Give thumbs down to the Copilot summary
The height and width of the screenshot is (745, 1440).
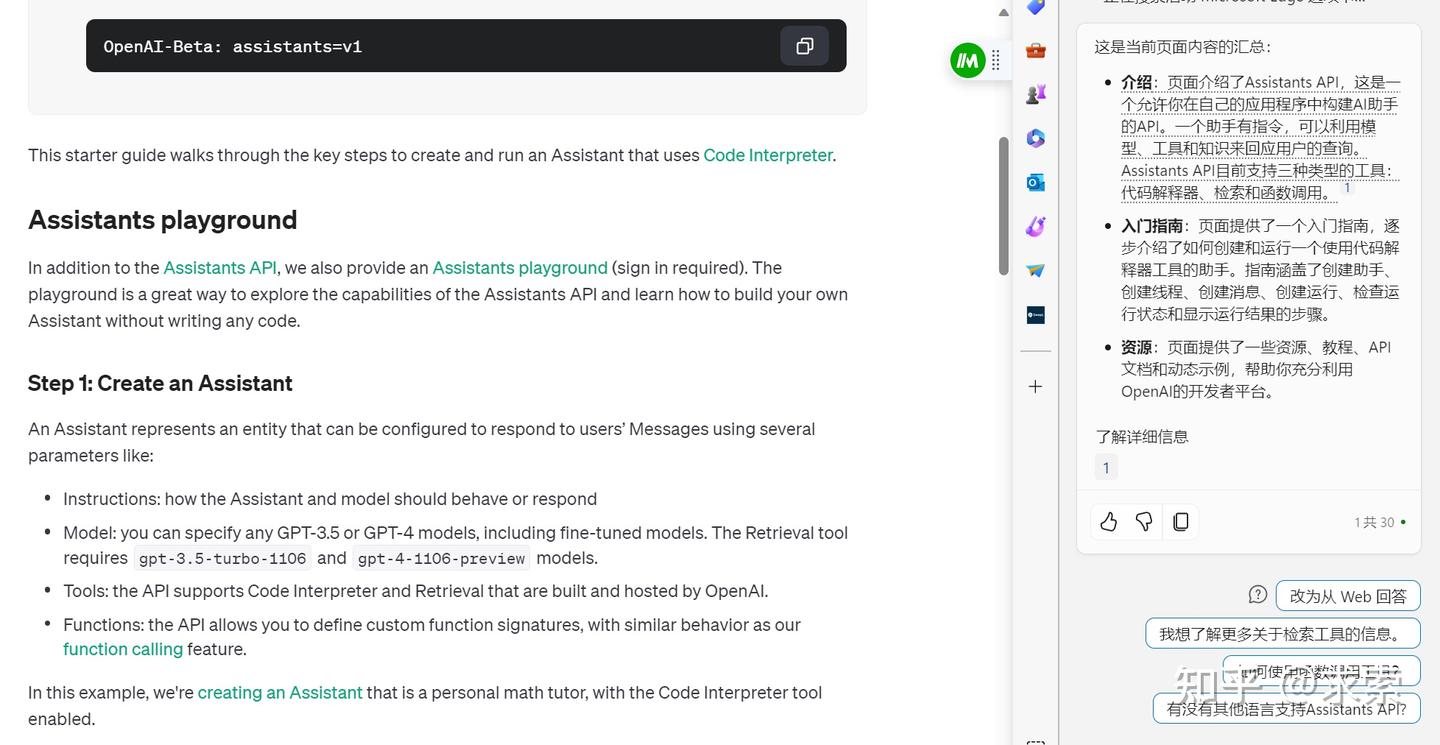[x=1145, y=521]
